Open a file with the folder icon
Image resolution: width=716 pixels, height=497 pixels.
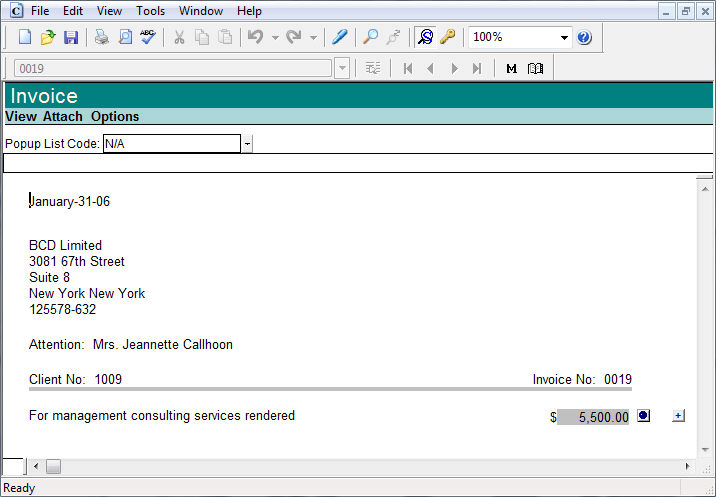(47, 37)
